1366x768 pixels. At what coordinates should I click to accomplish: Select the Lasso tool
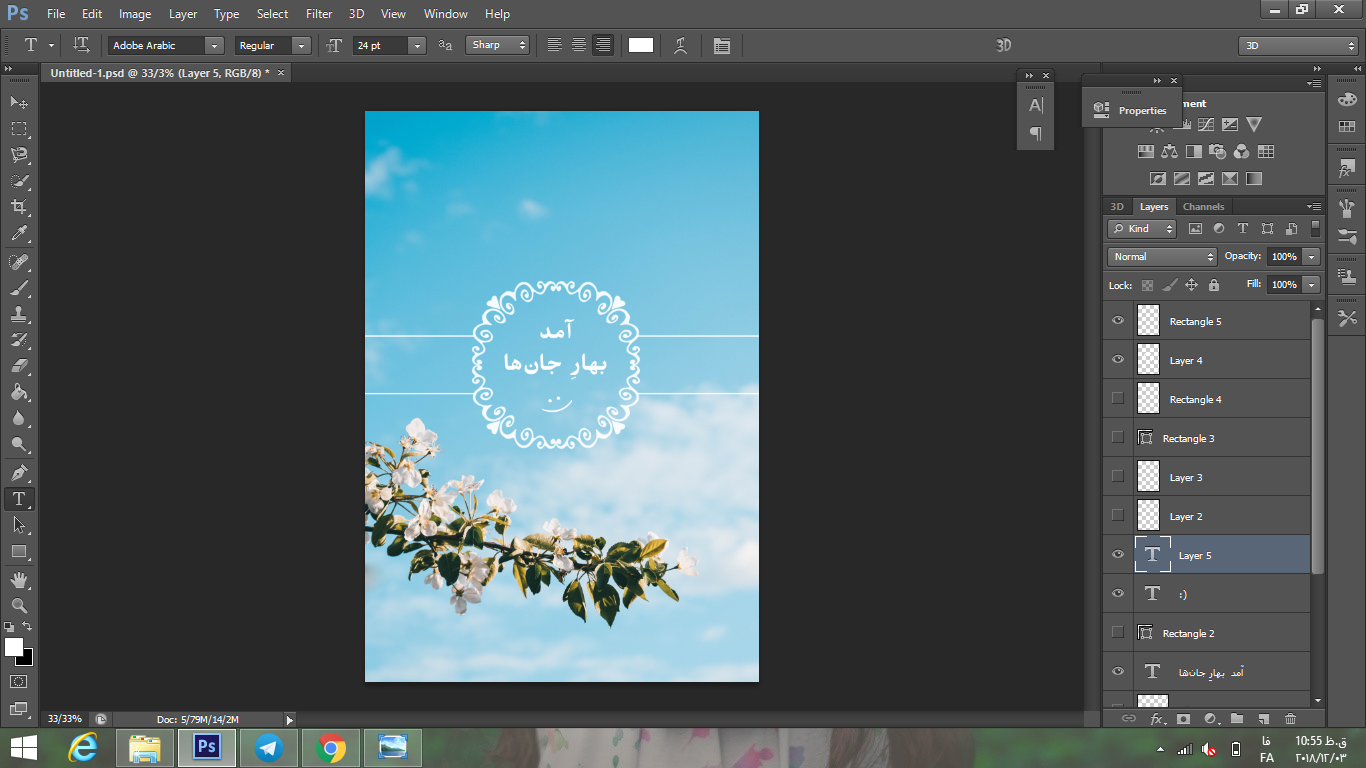pos(19,155)
